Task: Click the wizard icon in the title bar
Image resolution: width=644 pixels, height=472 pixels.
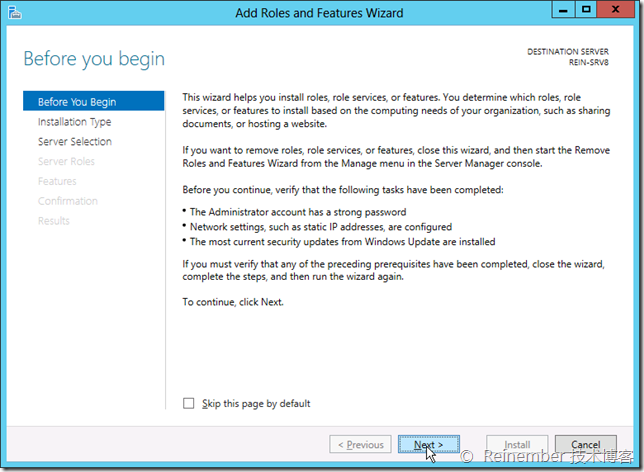Action: coord(17,13)
